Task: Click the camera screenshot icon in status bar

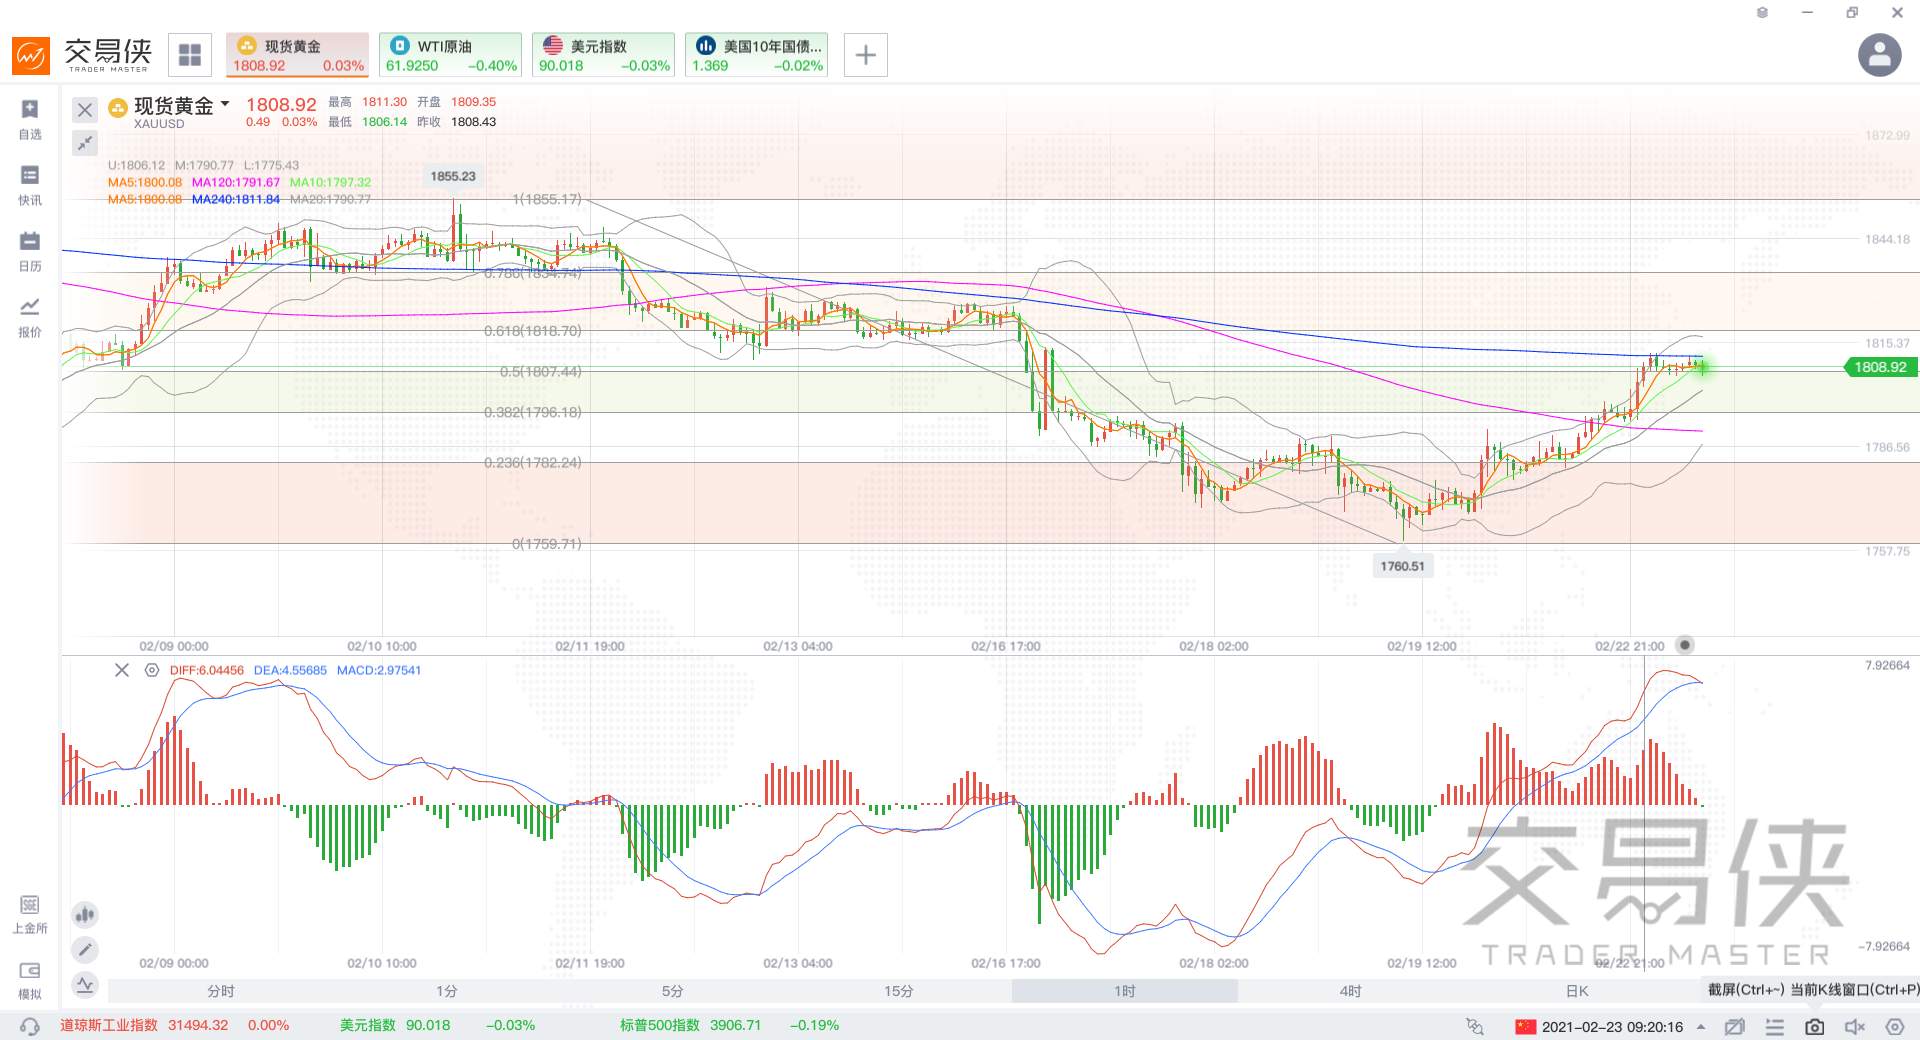Action: coord(1814,1027)
